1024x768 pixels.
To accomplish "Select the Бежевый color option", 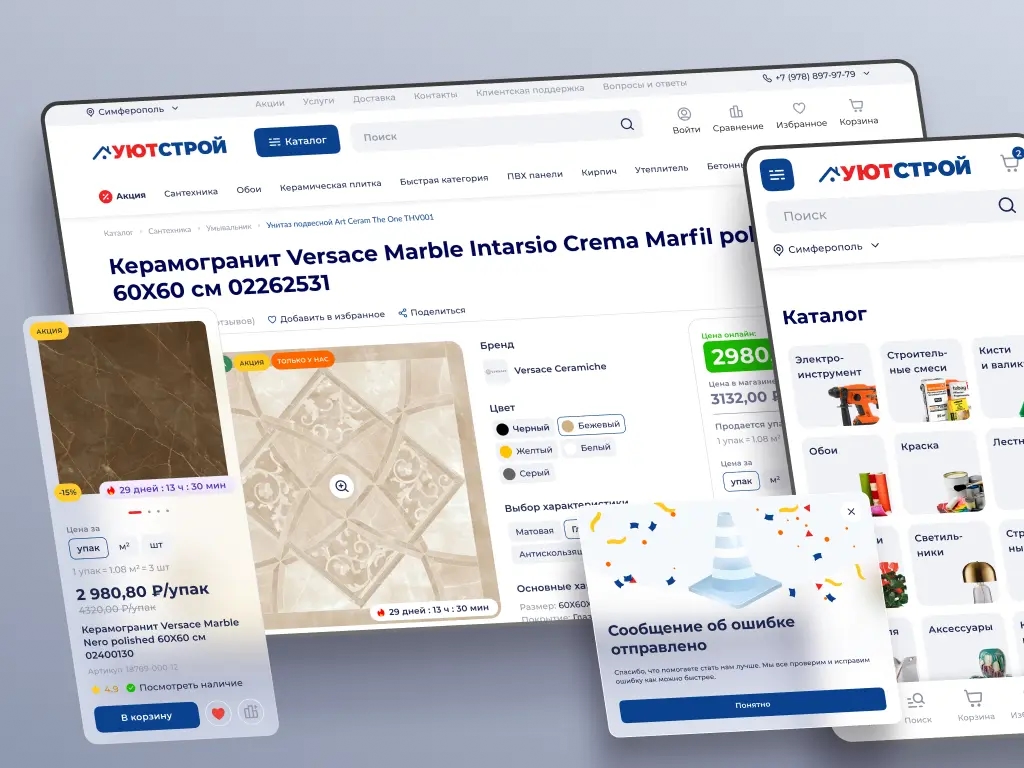I will (x=591, y=425).
